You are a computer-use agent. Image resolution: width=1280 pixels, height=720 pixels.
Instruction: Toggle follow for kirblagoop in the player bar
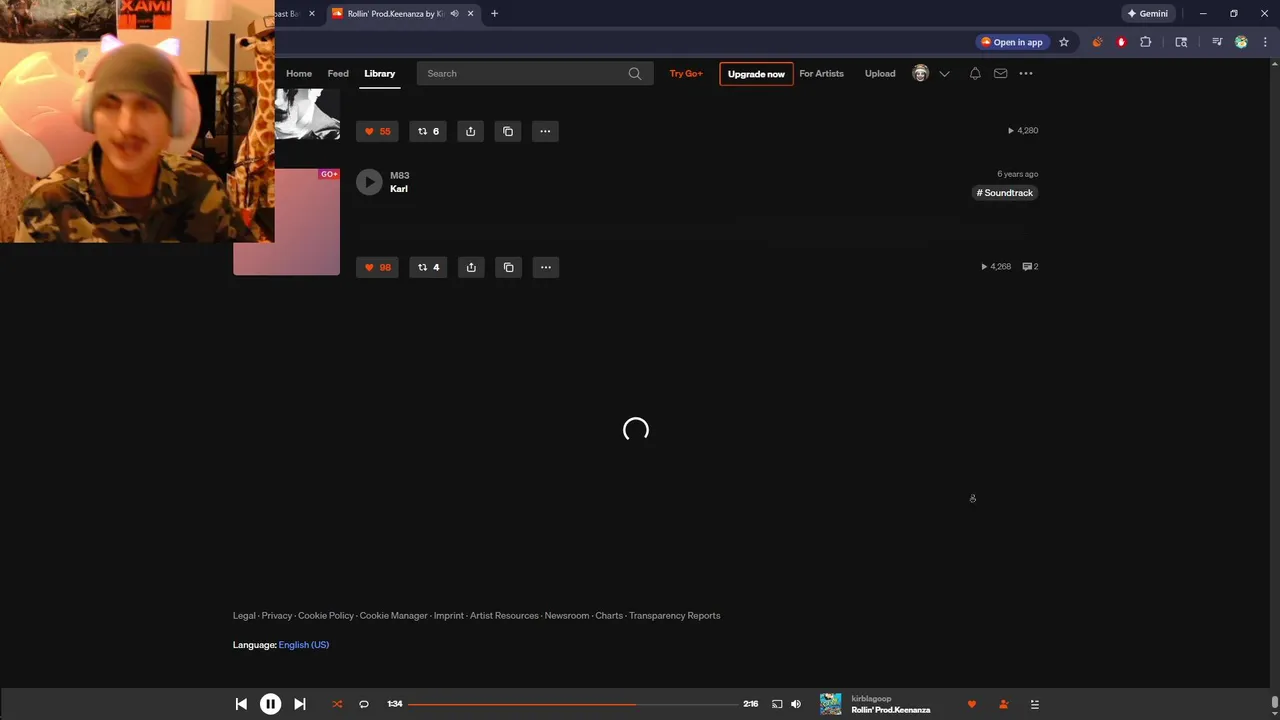pos(1003,704)
